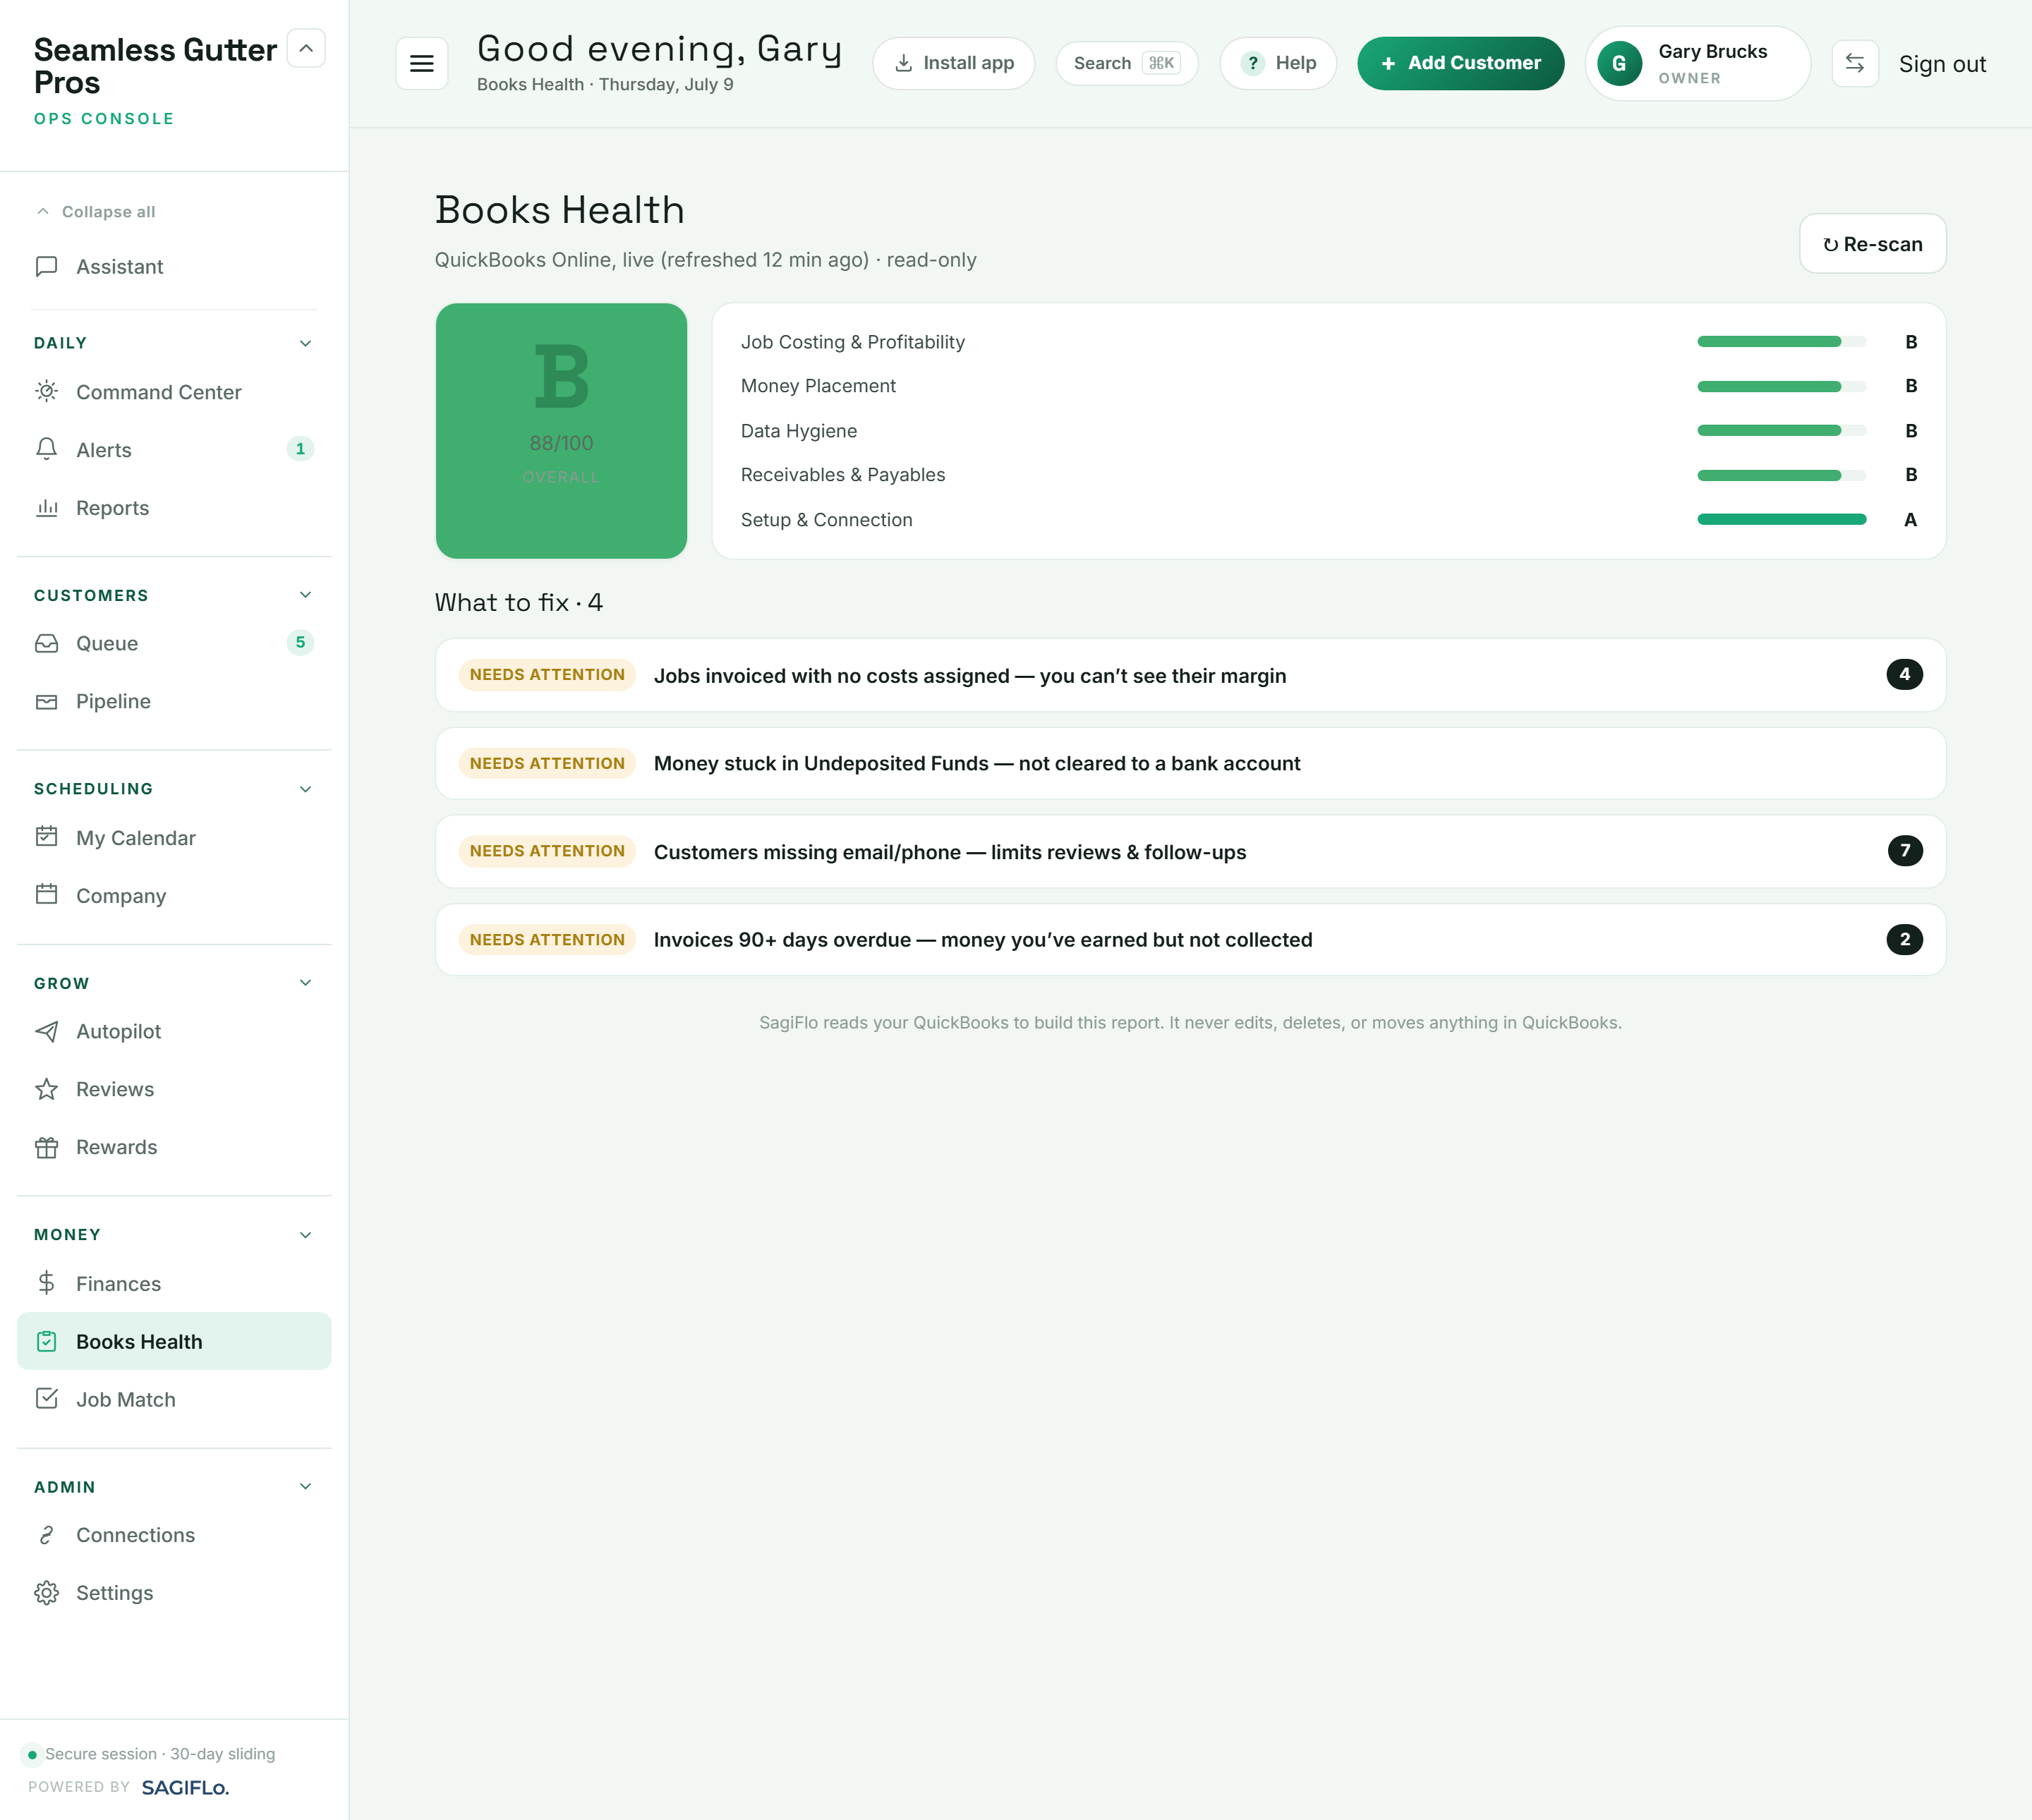2032x1820 pixels.
Task: Open Connections under Admin
Action: (174, 1535)
